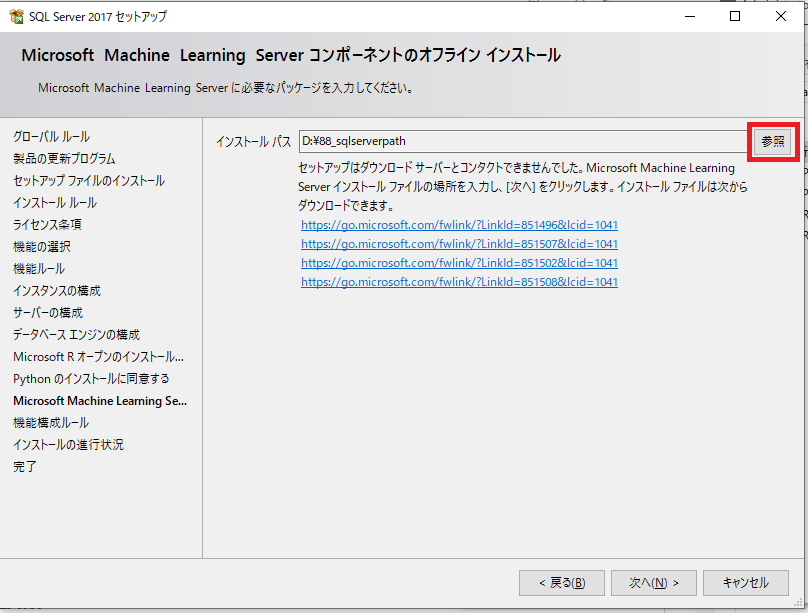Image resolution: width=808 pixels, height=613 pixels.
Task: Maximize the setup window
Action: tap(735, 16)
